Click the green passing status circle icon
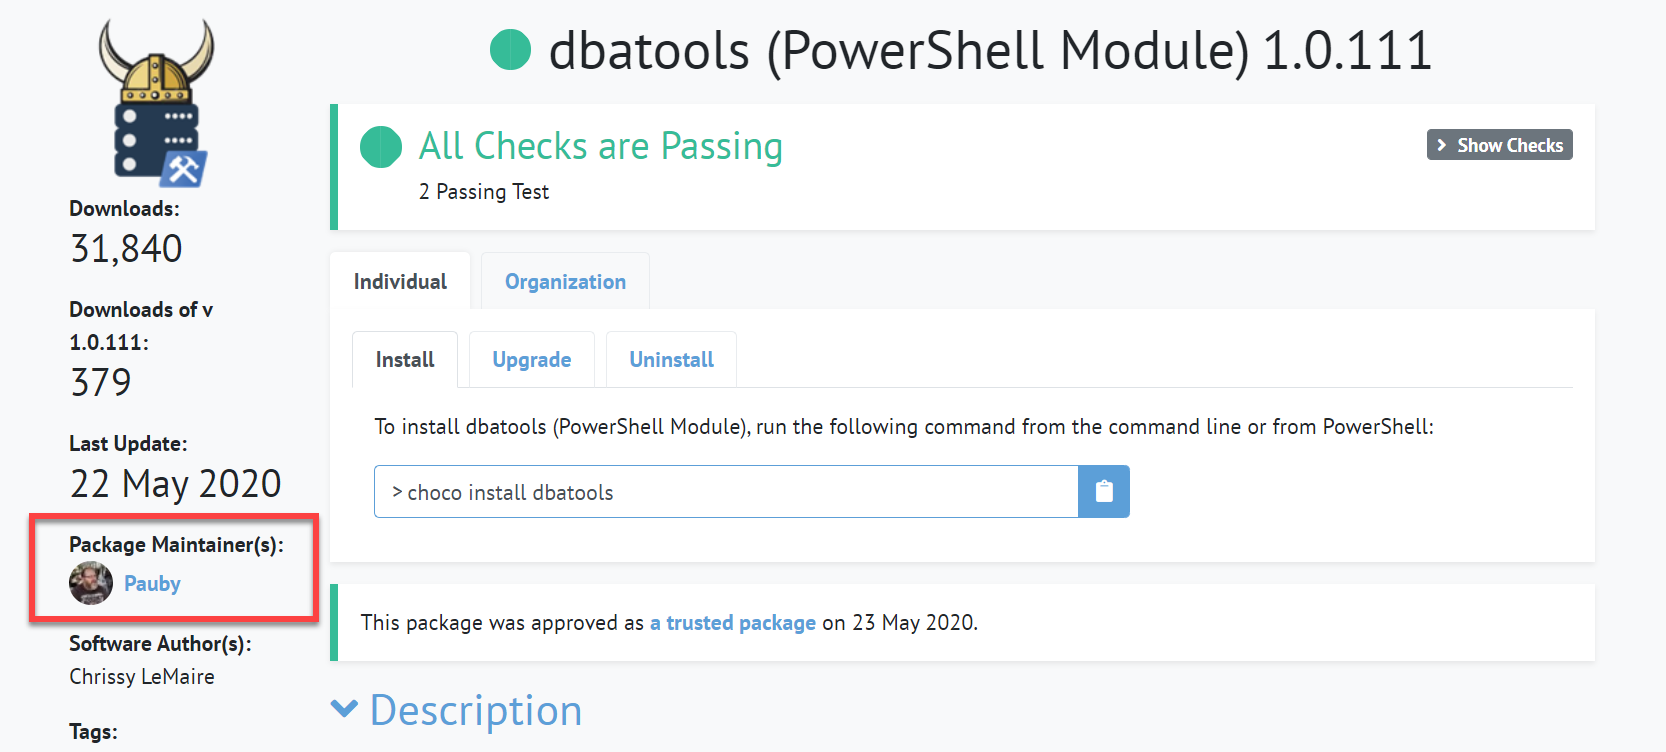Screen dimensions: 1666x752 tap(380, 147)
